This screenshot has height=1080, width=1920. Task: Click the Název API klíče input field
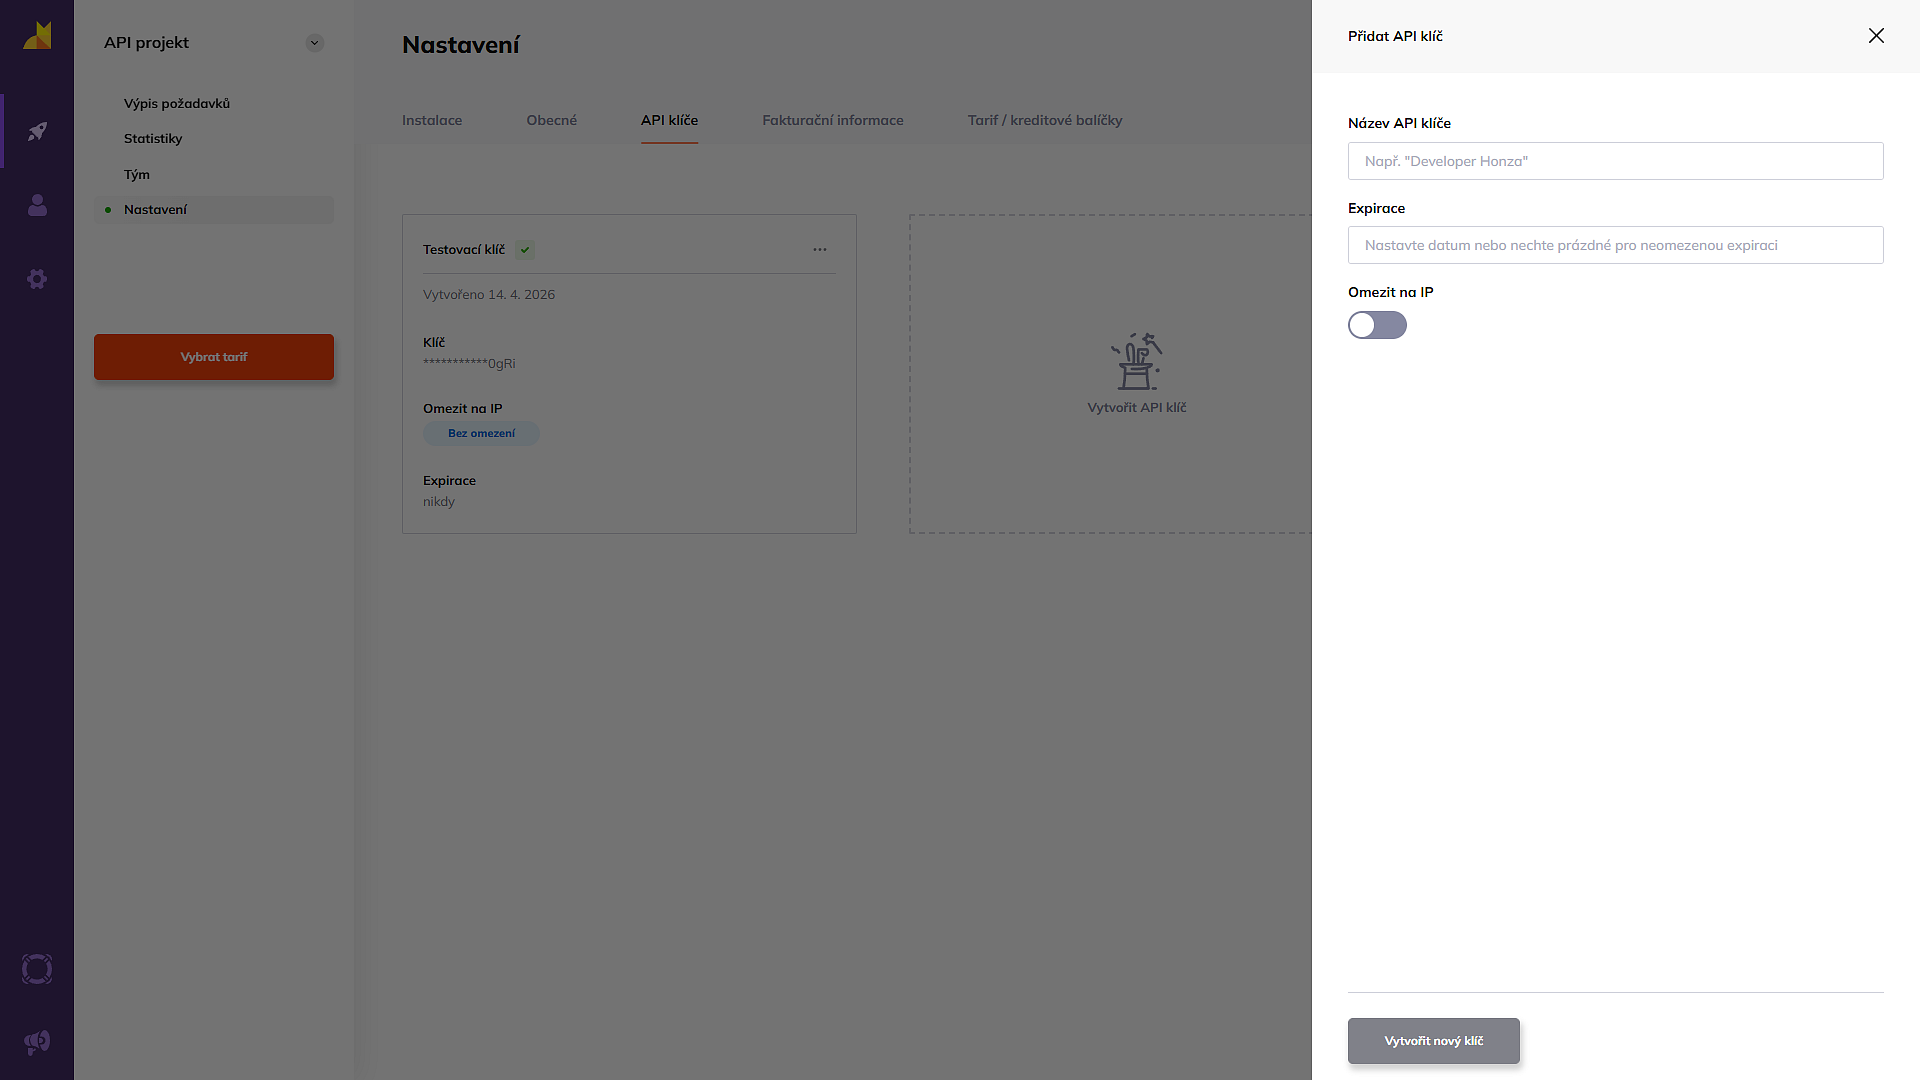click(1615, 161)
